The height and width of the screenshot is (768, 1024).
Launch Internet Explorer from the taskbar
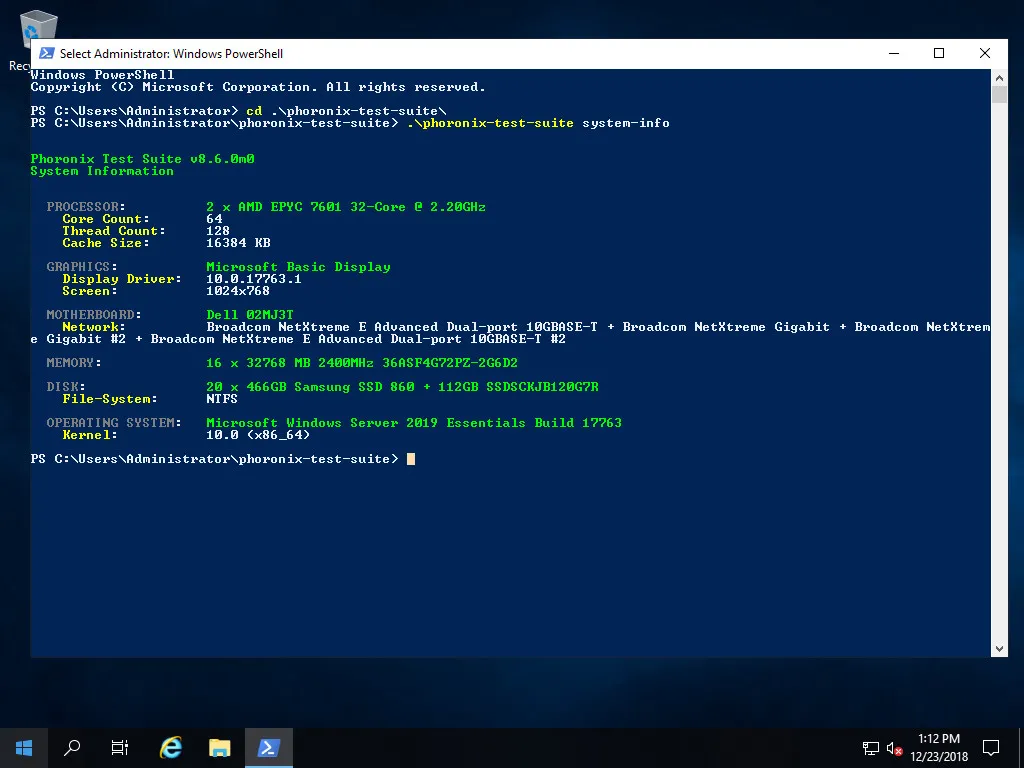[171, 748]
